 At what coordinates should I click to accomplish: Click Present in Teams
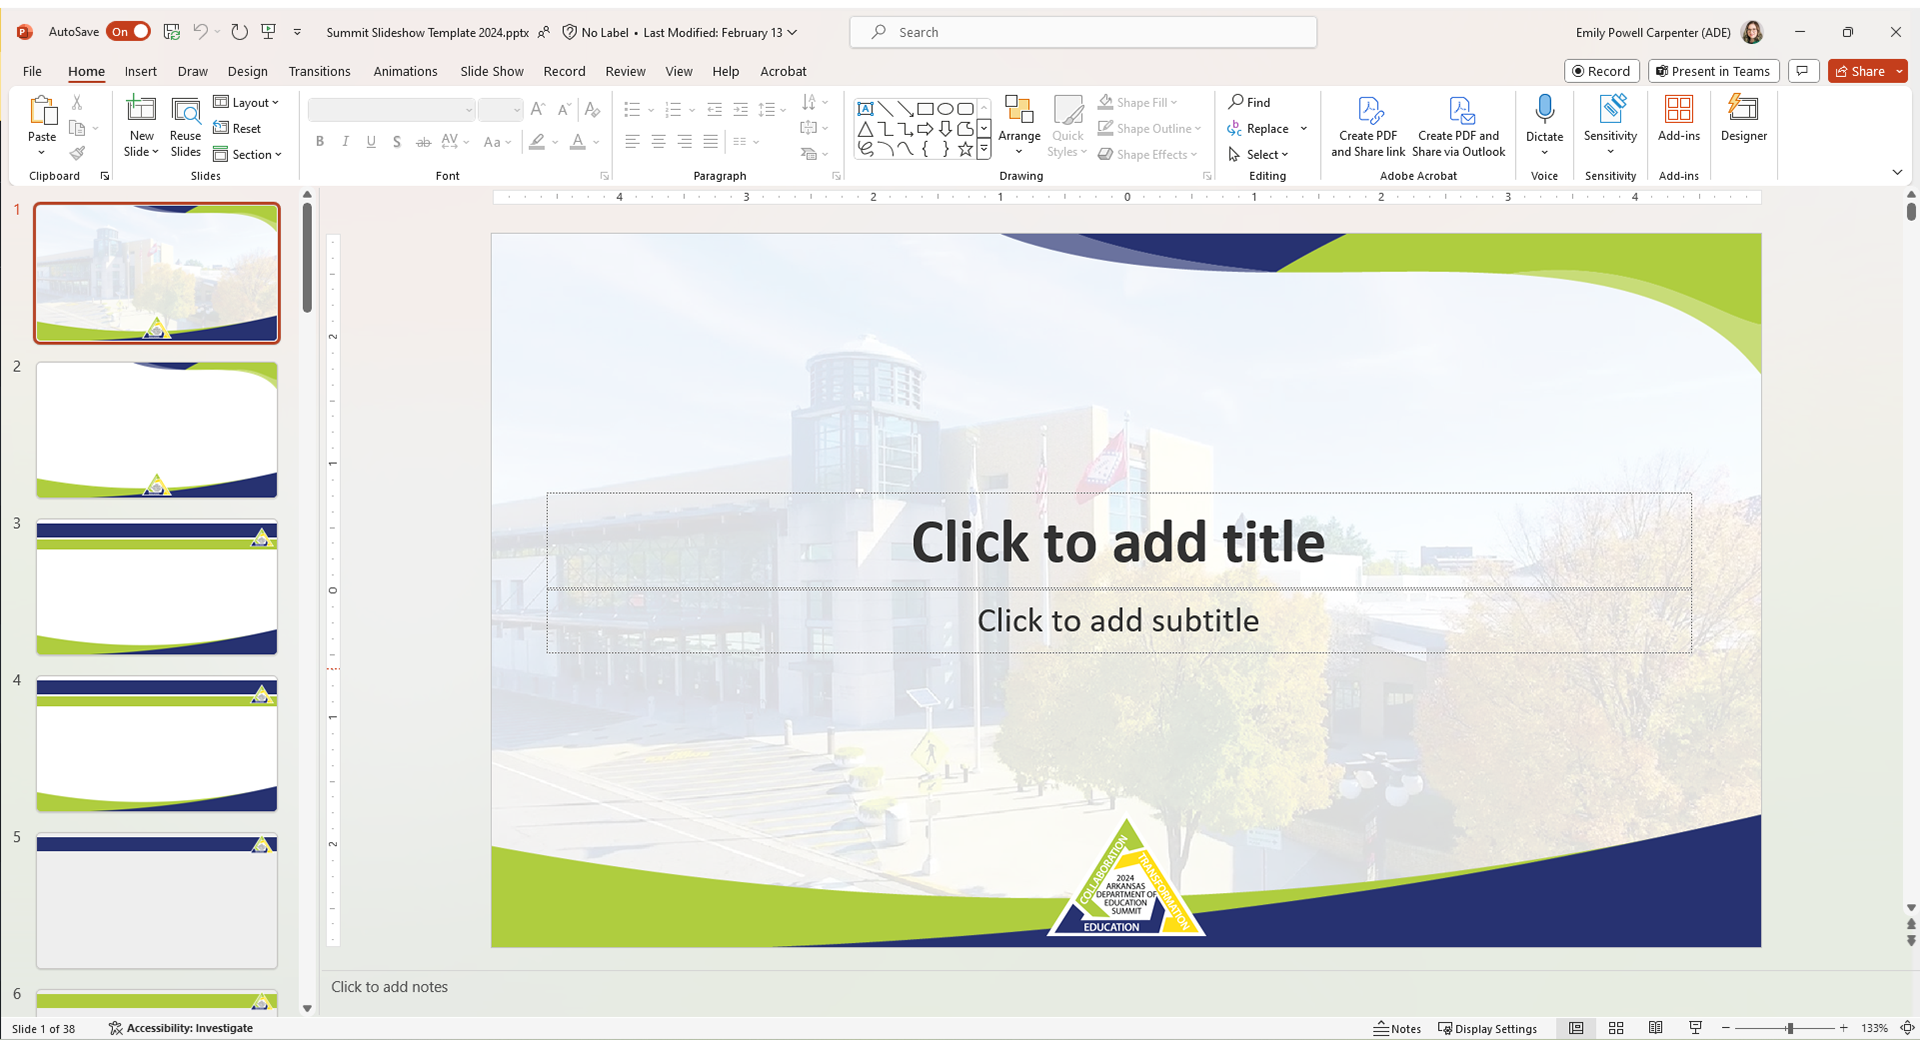(x=1713, y=71)
